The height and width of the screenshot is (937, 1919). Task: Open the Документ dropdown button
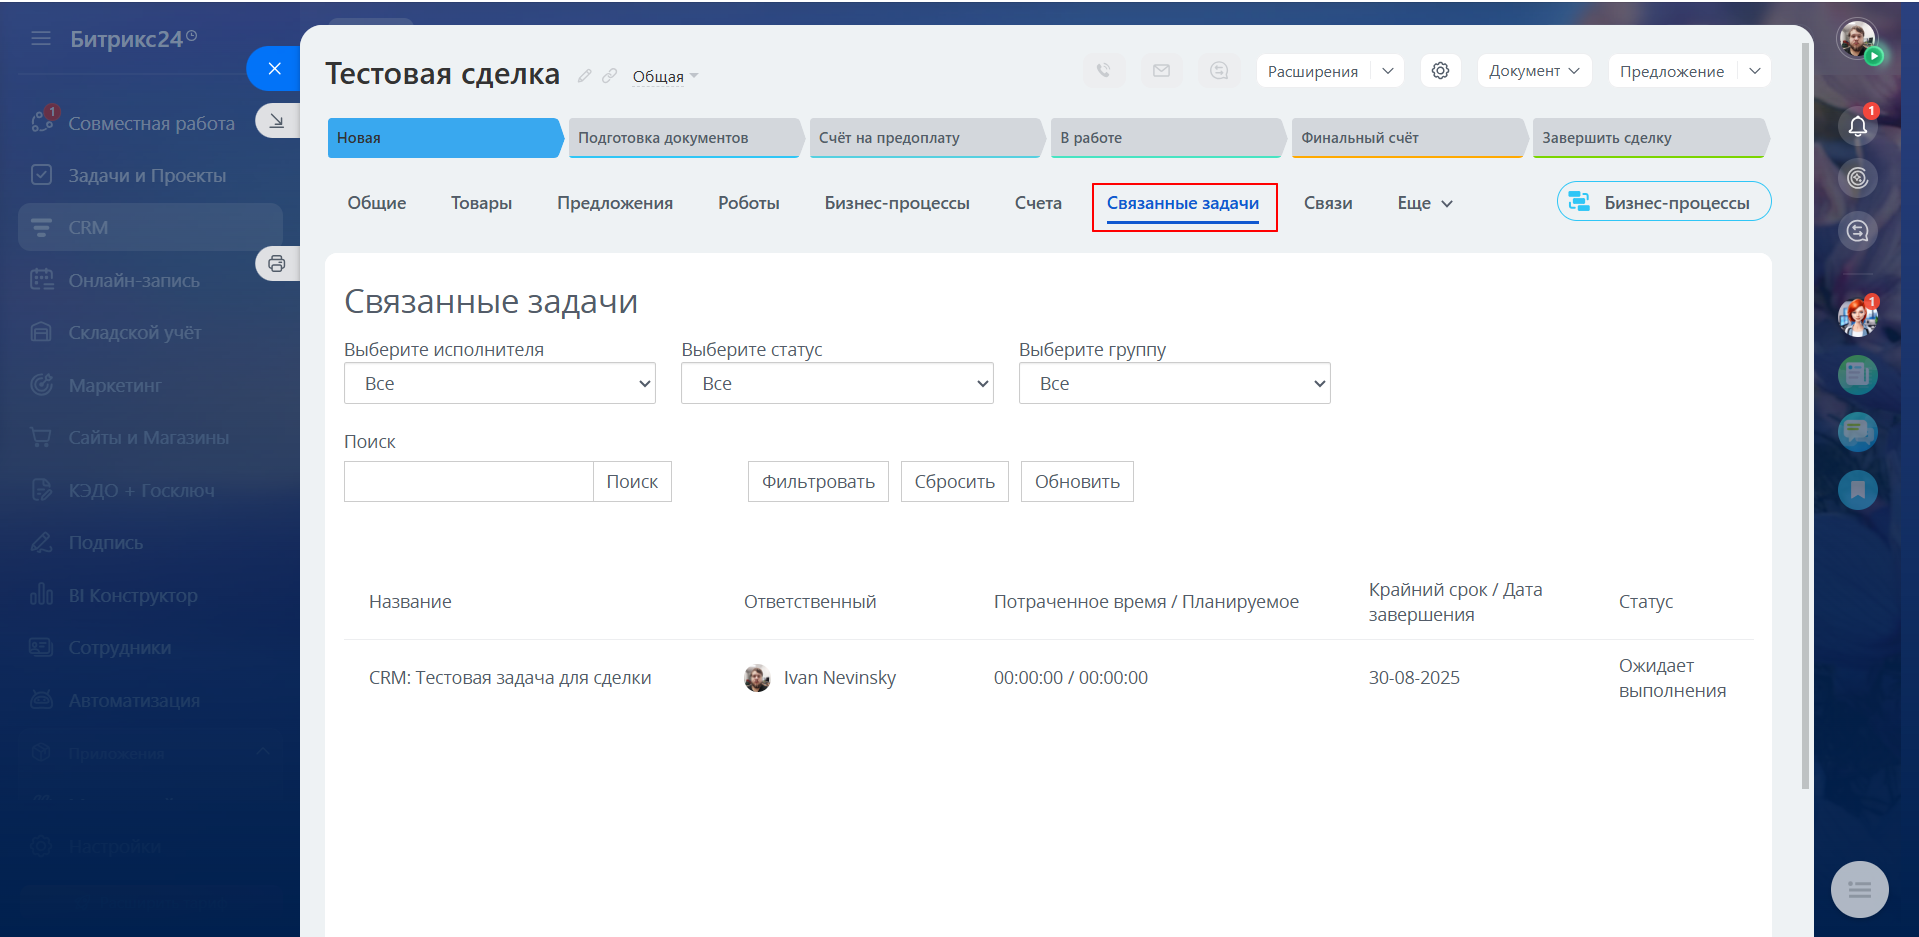coord(1533,71)
